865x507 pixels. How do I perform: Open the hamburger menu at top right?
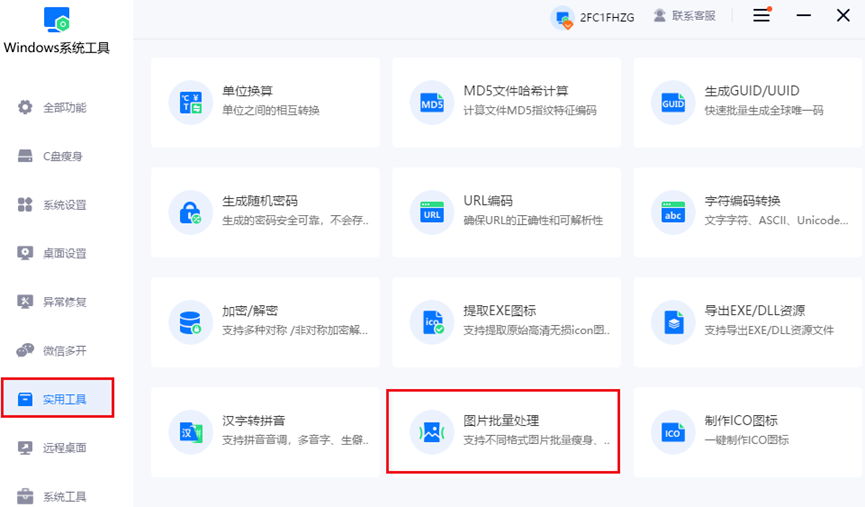click(762, 15)
